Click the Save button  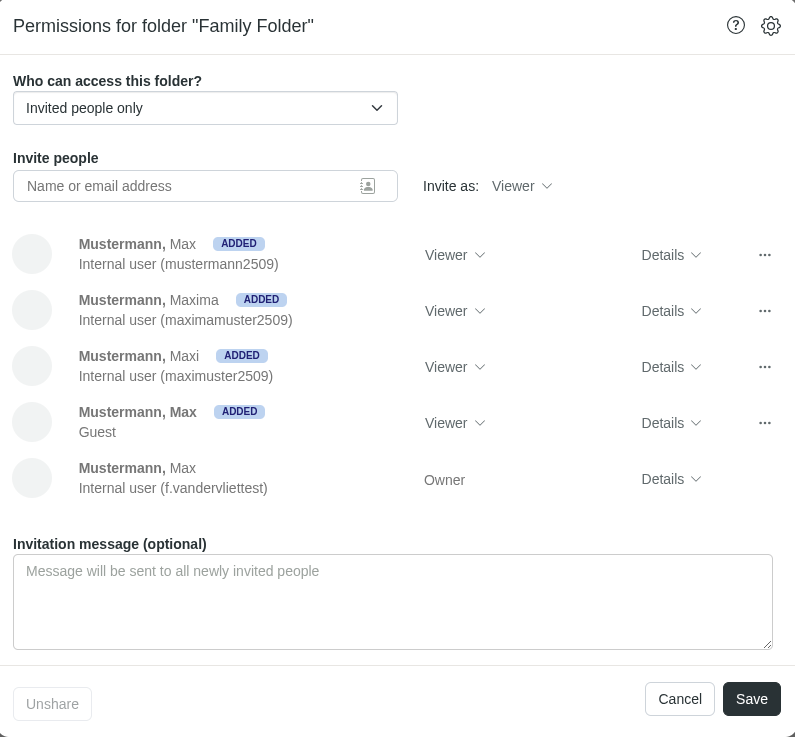pyautogui.click(x=751, y=699)
